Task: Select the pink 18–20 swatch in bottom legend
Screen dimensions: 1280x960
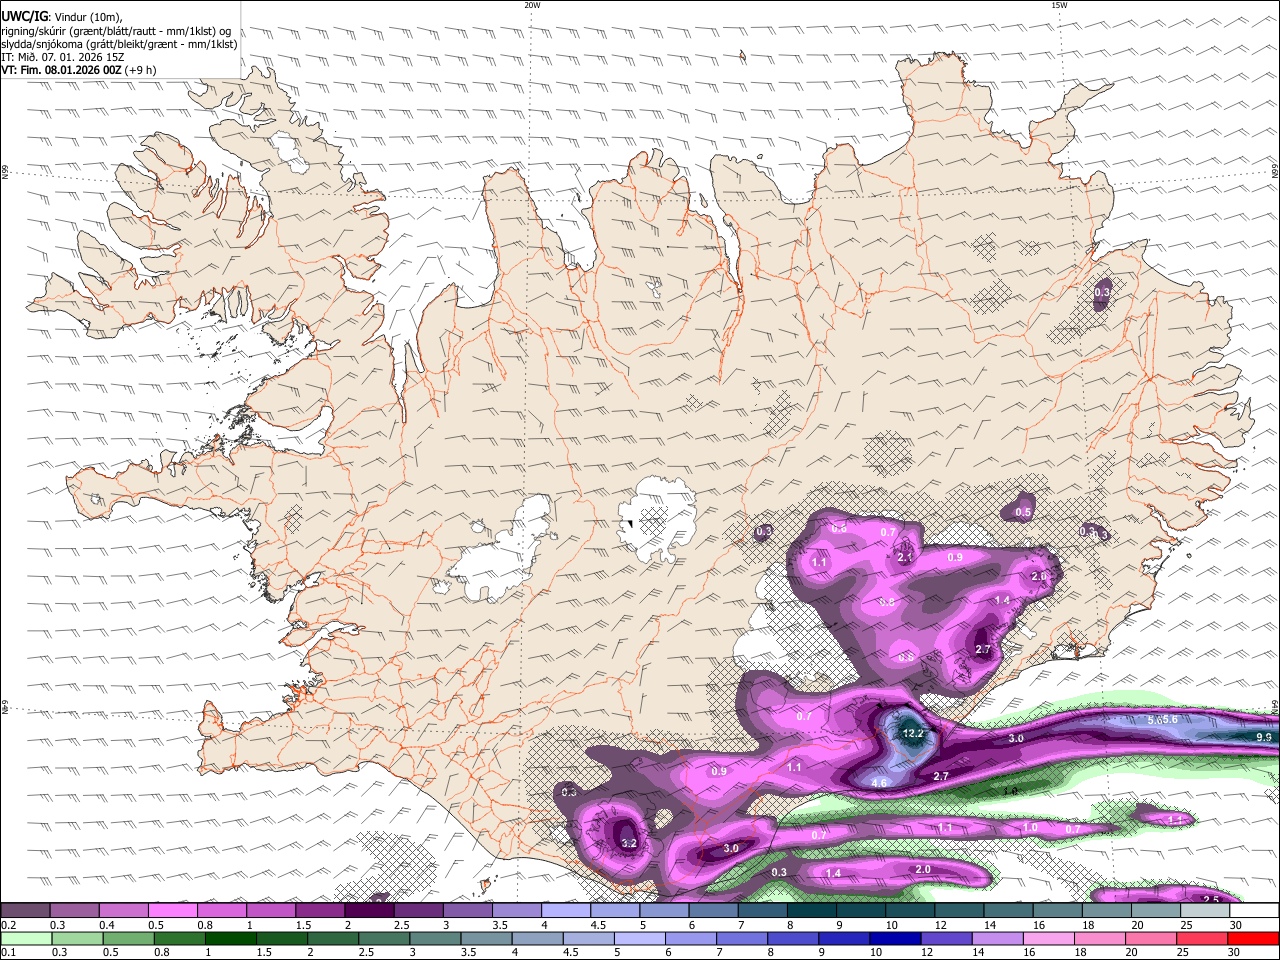Action: click(1100, 938)
